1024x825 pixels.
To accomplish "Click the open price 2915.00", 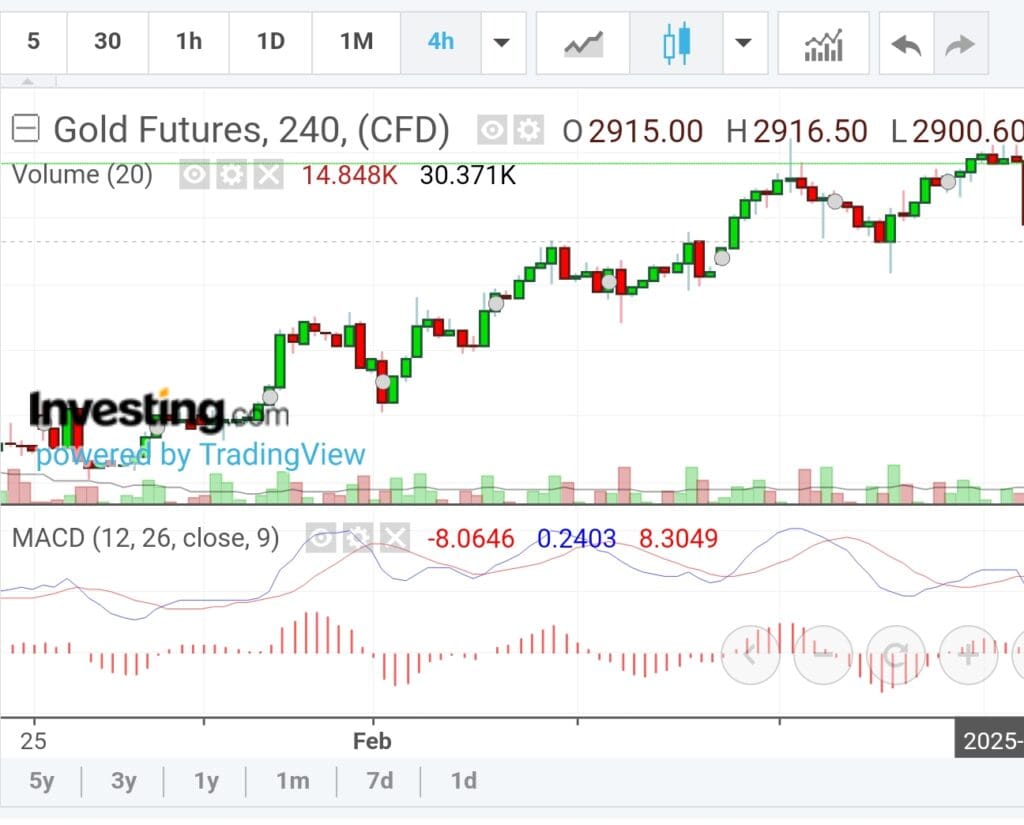I will coord(645,131).
